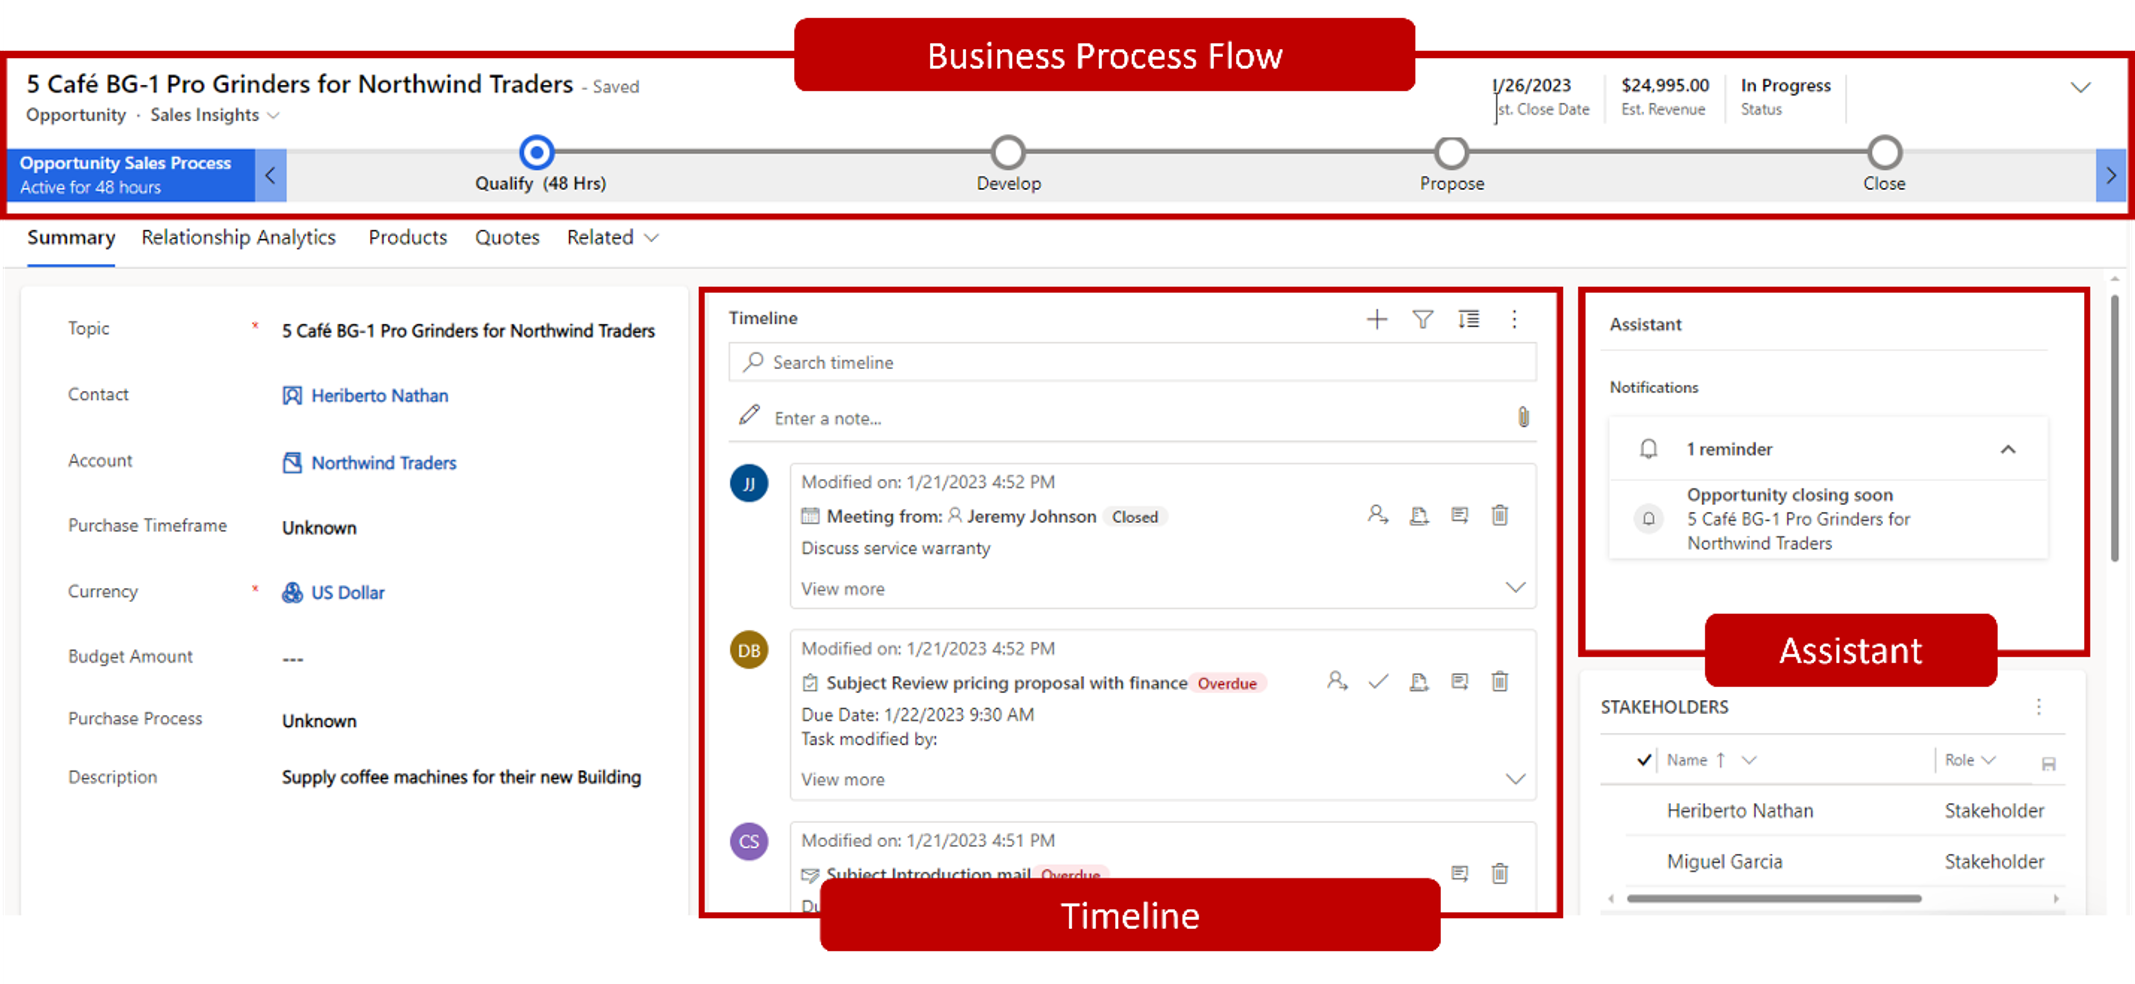This screenshot has height=984, width=2135.
Task: Click the Opportunity Sales Process label
Action: pos(126,163)
